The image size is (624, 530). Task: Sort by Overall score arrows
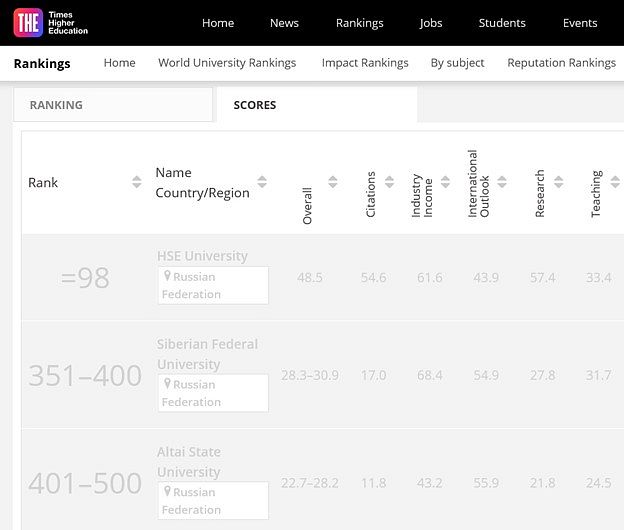pyautogui.click(x=333, y=182)
